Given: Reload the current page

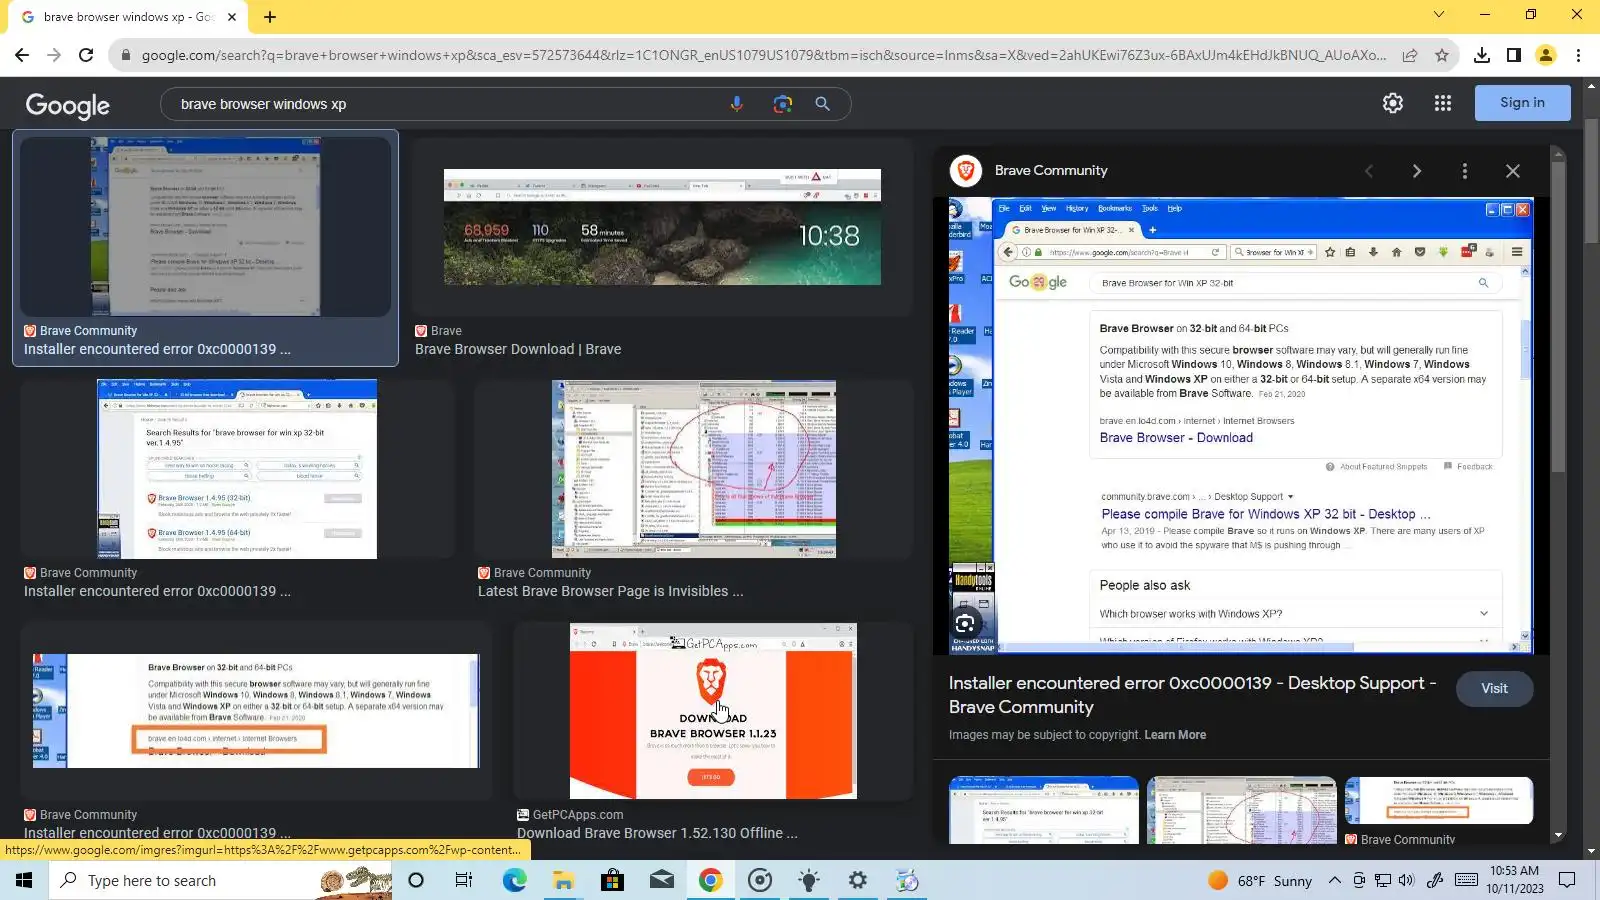Looking at the screenshot, I should (86, 55).
